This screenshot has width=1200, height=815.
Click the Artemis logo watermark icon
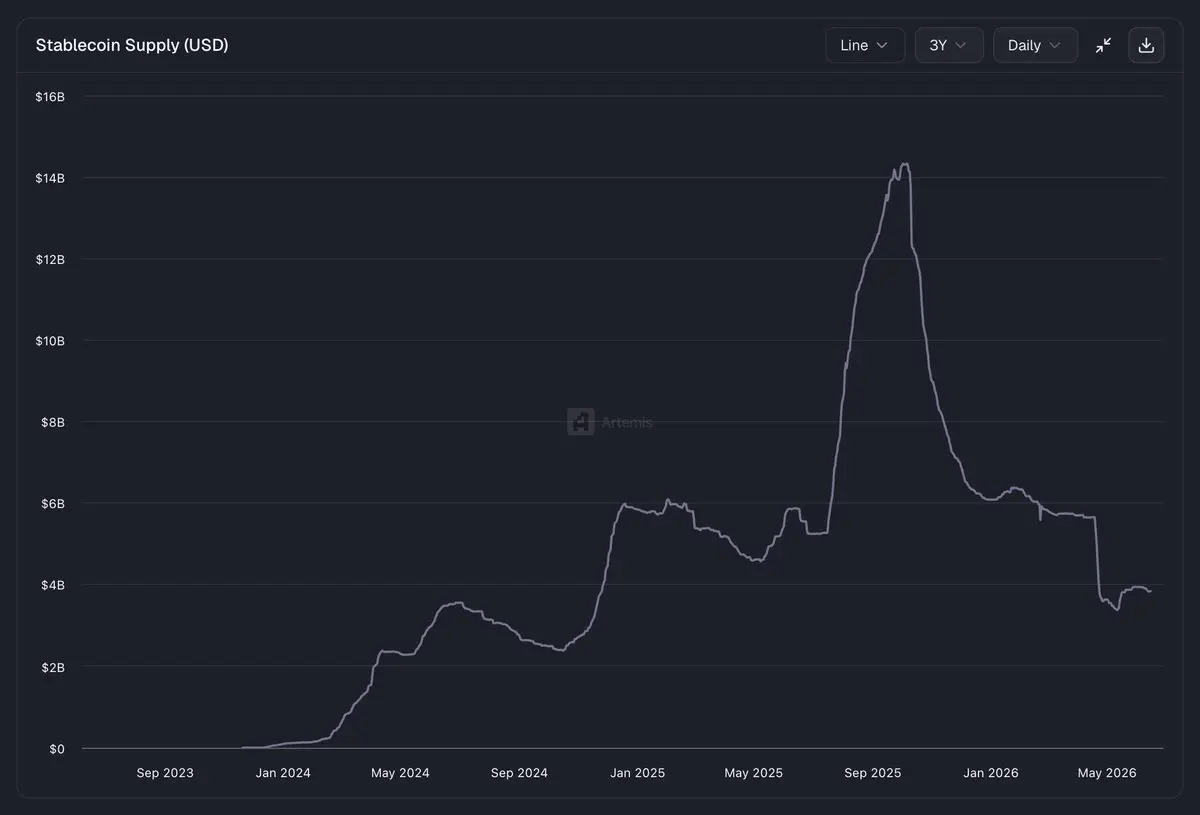[x=580, y=422]
